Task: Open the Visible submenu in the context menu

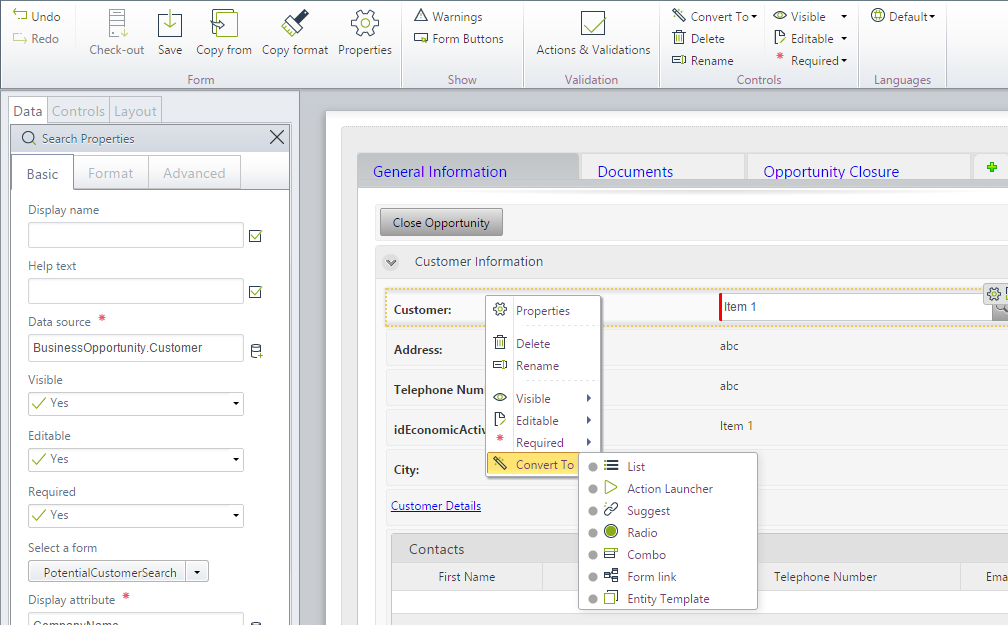Action: (543, 398)
